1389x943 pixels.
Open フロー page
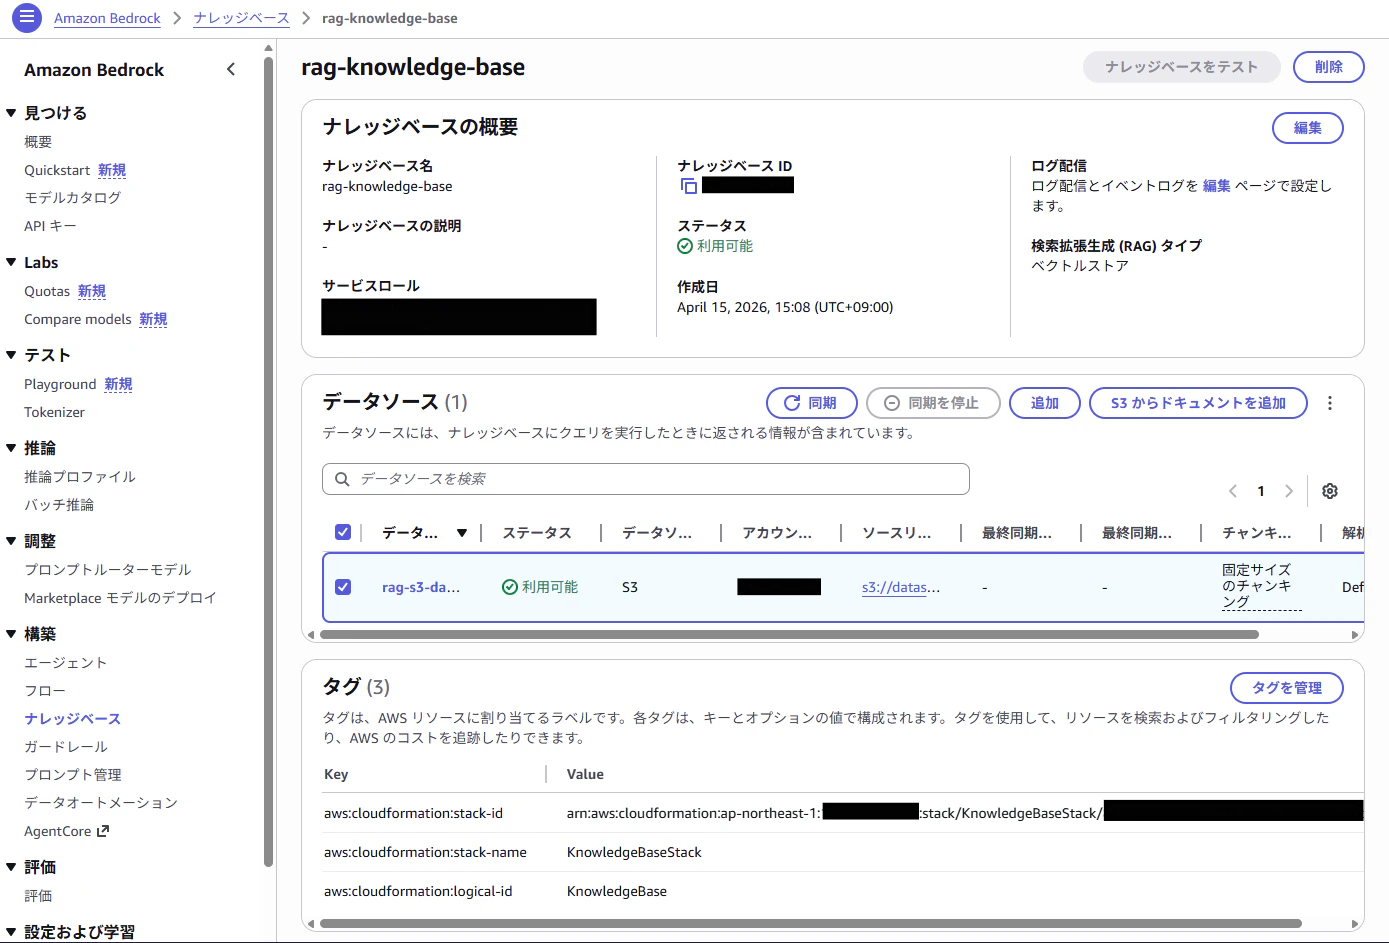45,691
